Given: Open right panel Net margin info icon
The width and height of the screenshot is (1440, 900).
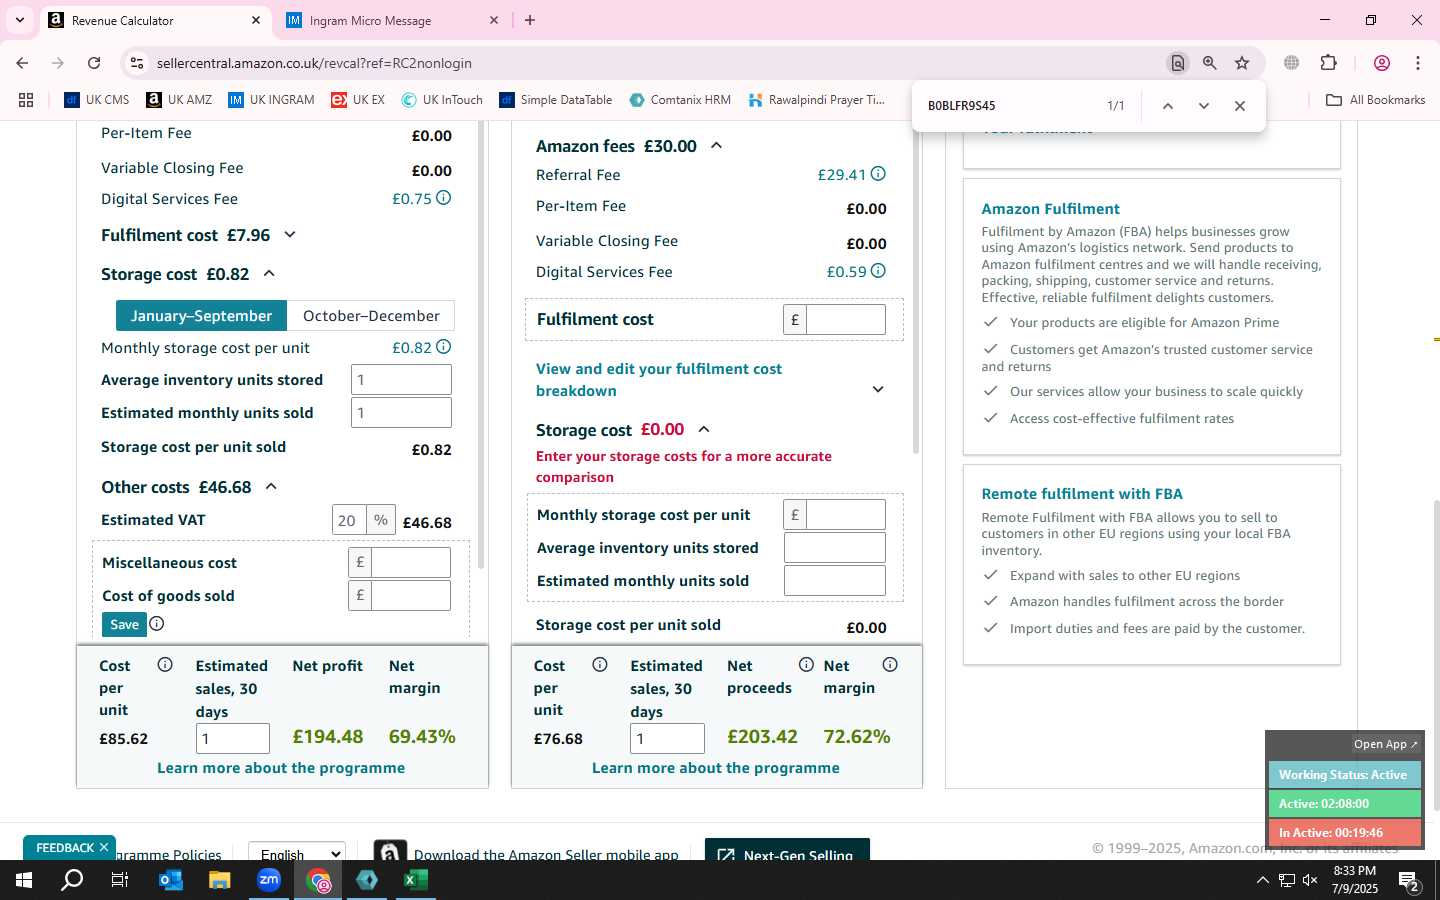Looking at the screenshot, I should (x=890, y=665).
